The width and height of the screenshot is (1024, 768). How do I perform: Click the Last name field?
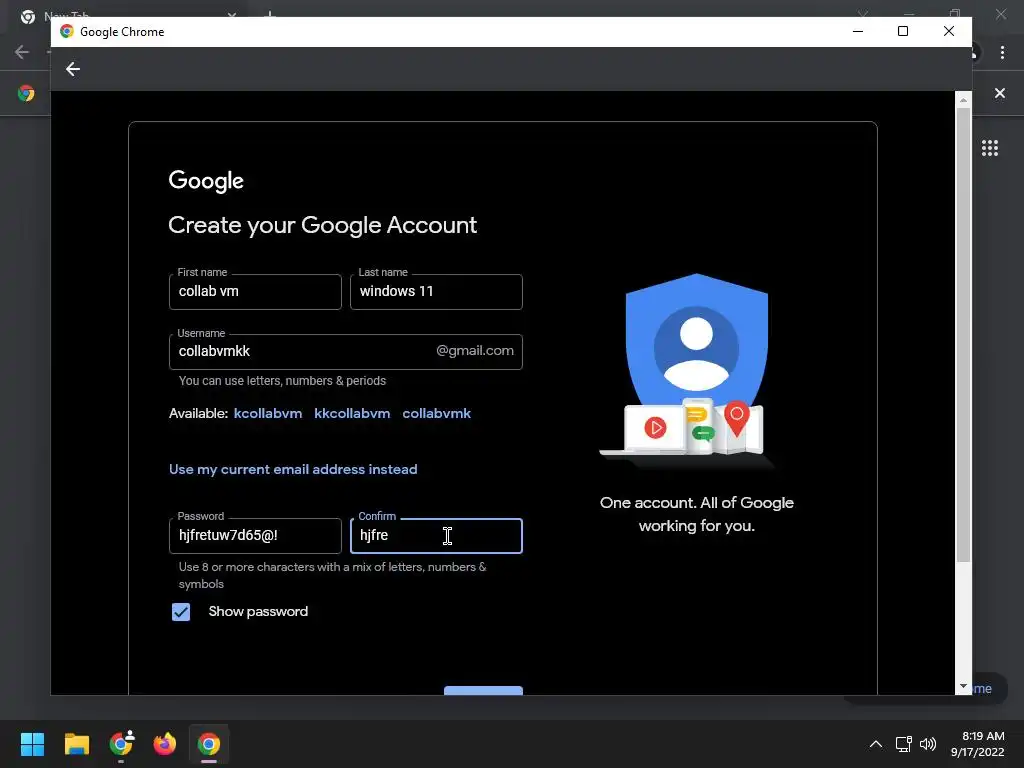[x=436, y=292]
